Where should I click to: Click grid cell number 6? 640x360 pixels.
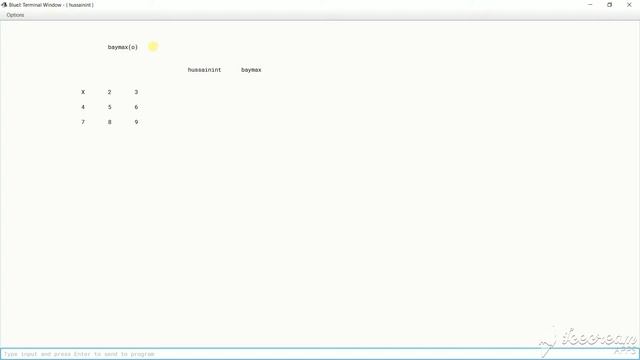(x=136, y=107)
